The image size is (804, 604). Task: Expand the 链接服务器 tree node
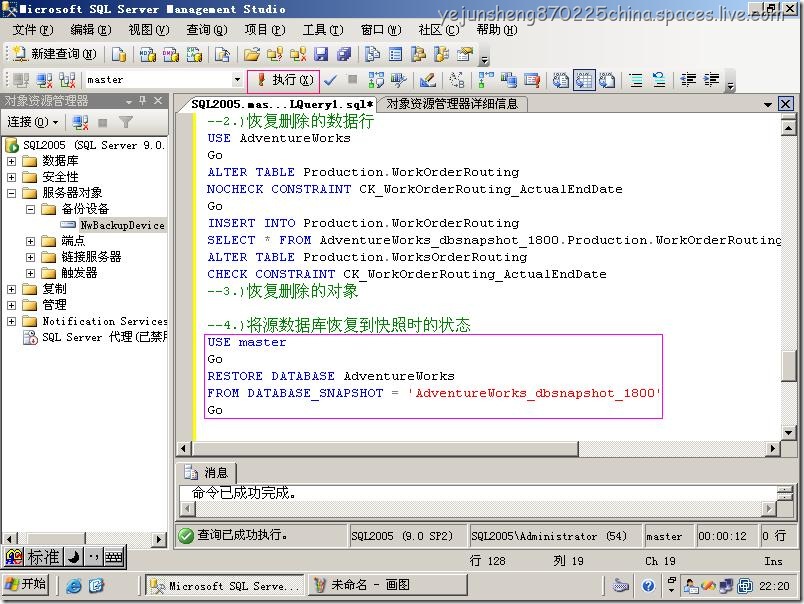click(30, 257)
